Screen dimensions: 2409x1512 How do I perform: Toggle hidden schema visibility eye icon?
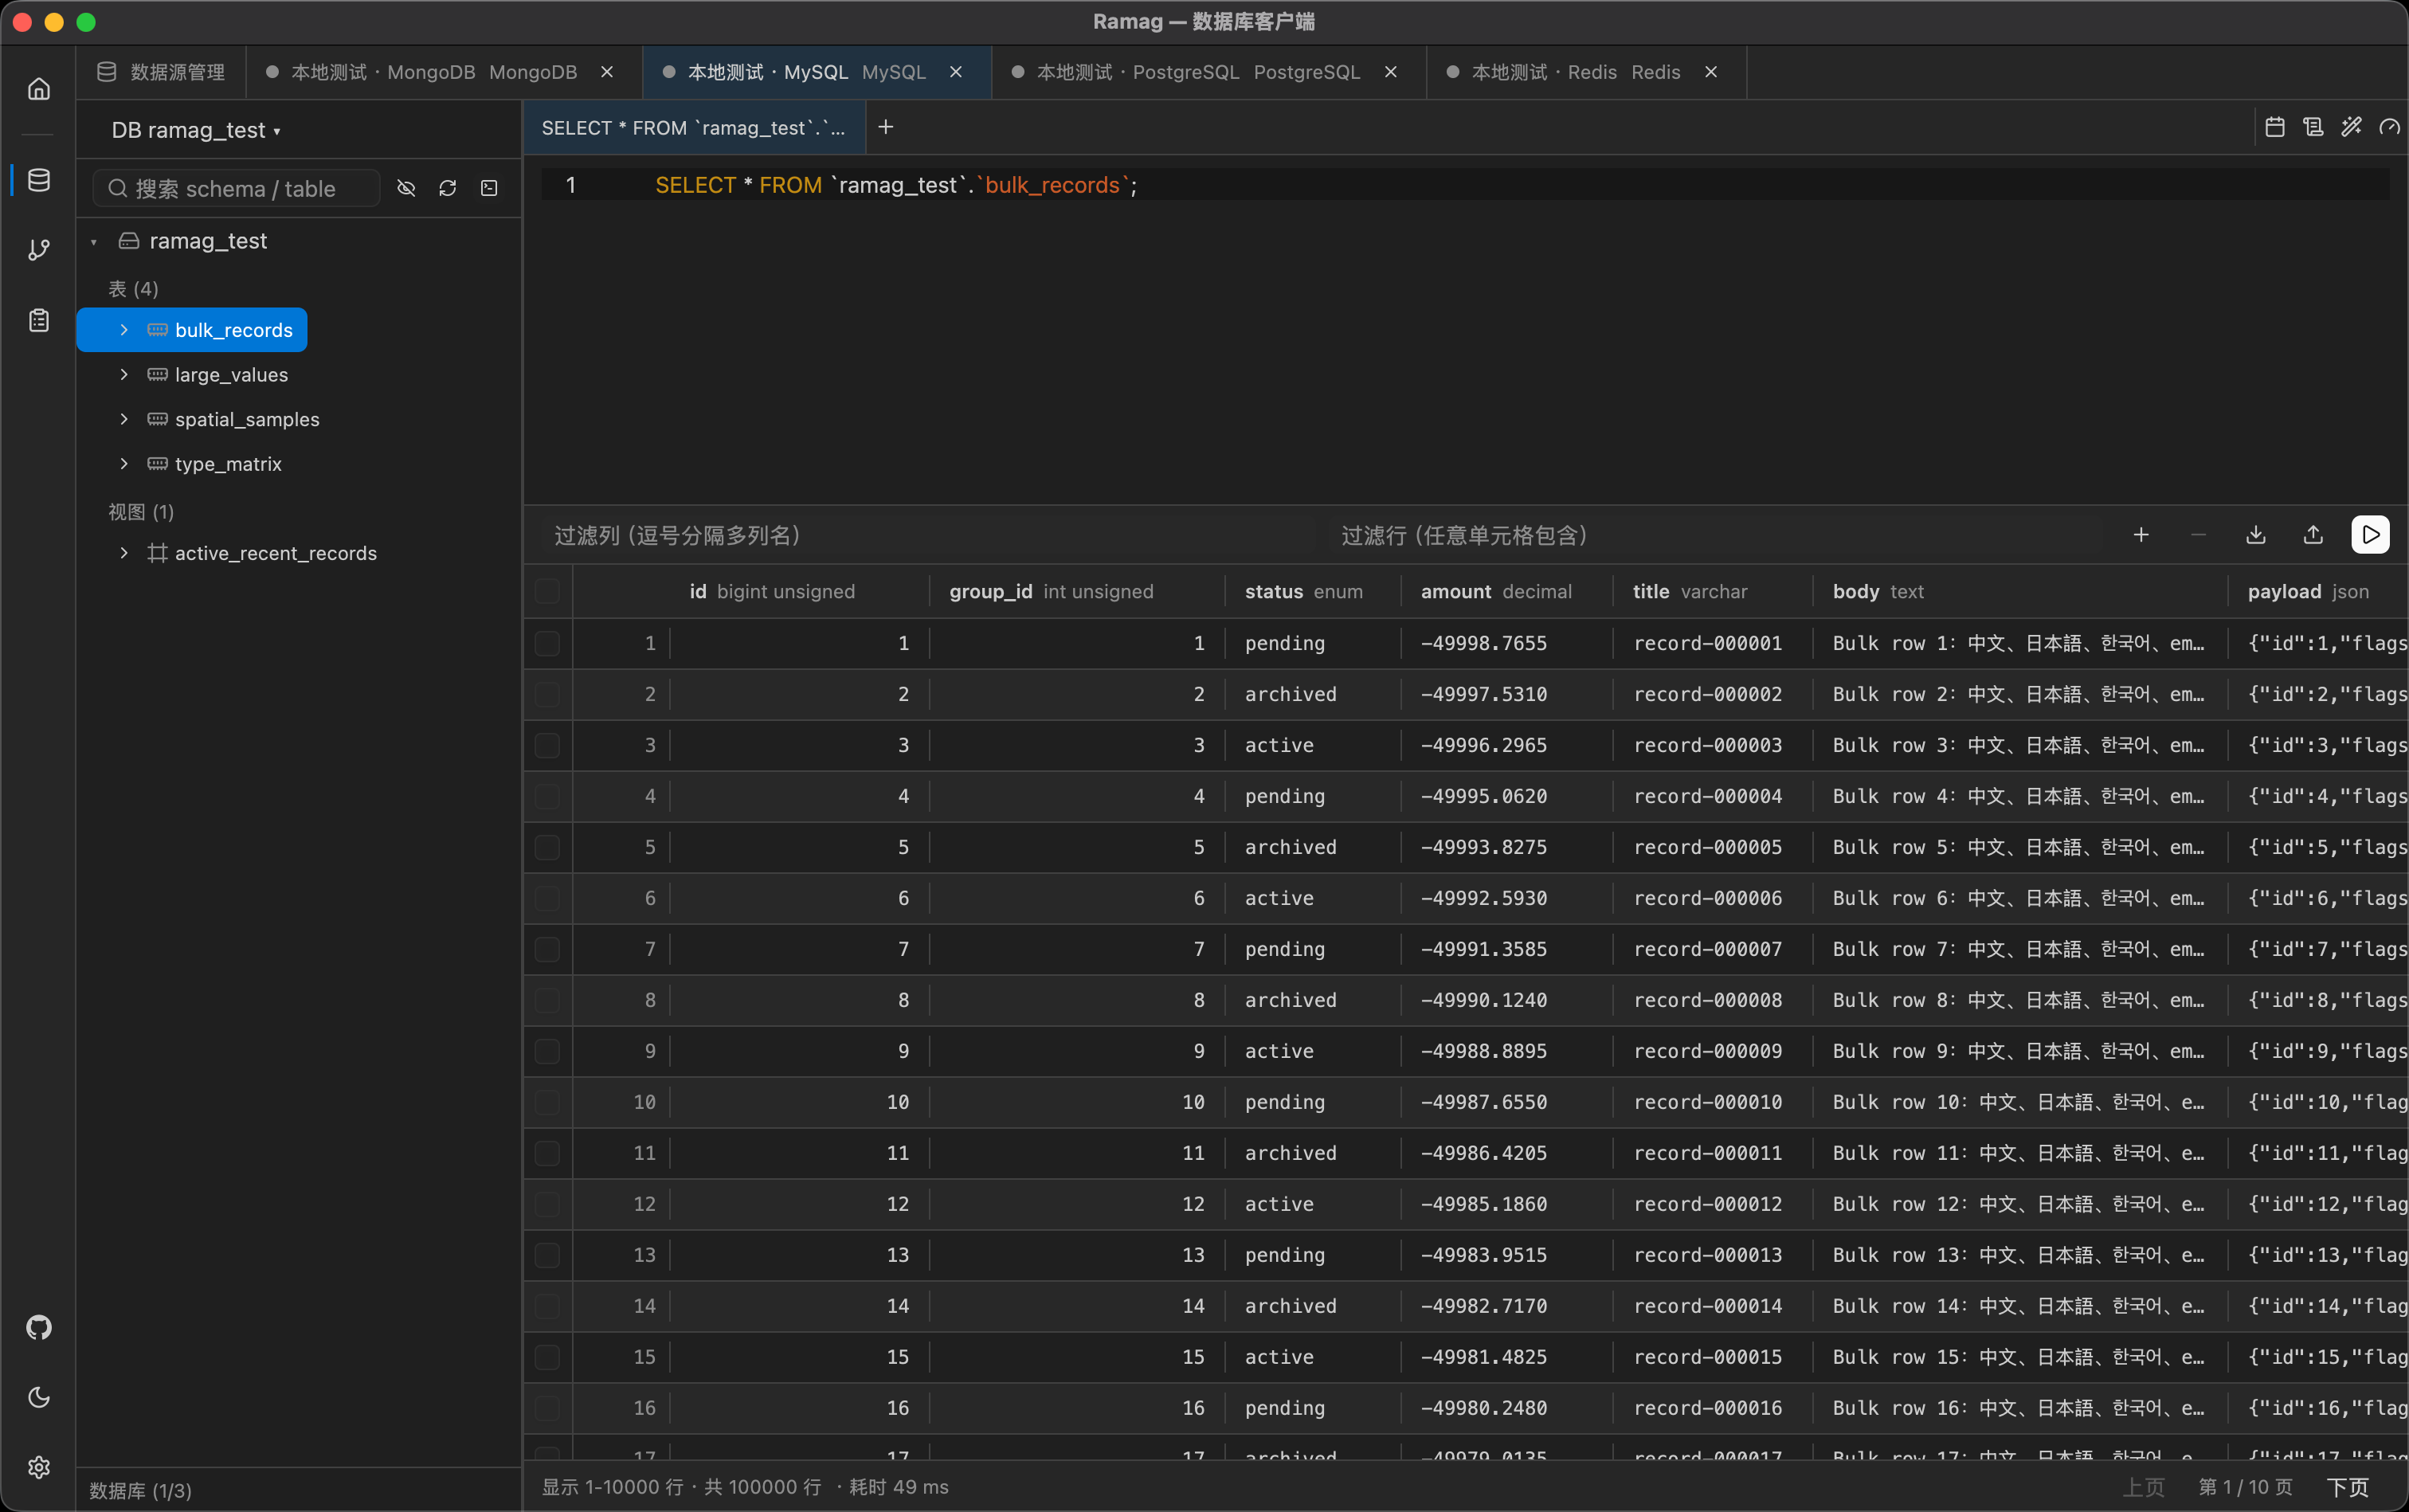(406, 188)
